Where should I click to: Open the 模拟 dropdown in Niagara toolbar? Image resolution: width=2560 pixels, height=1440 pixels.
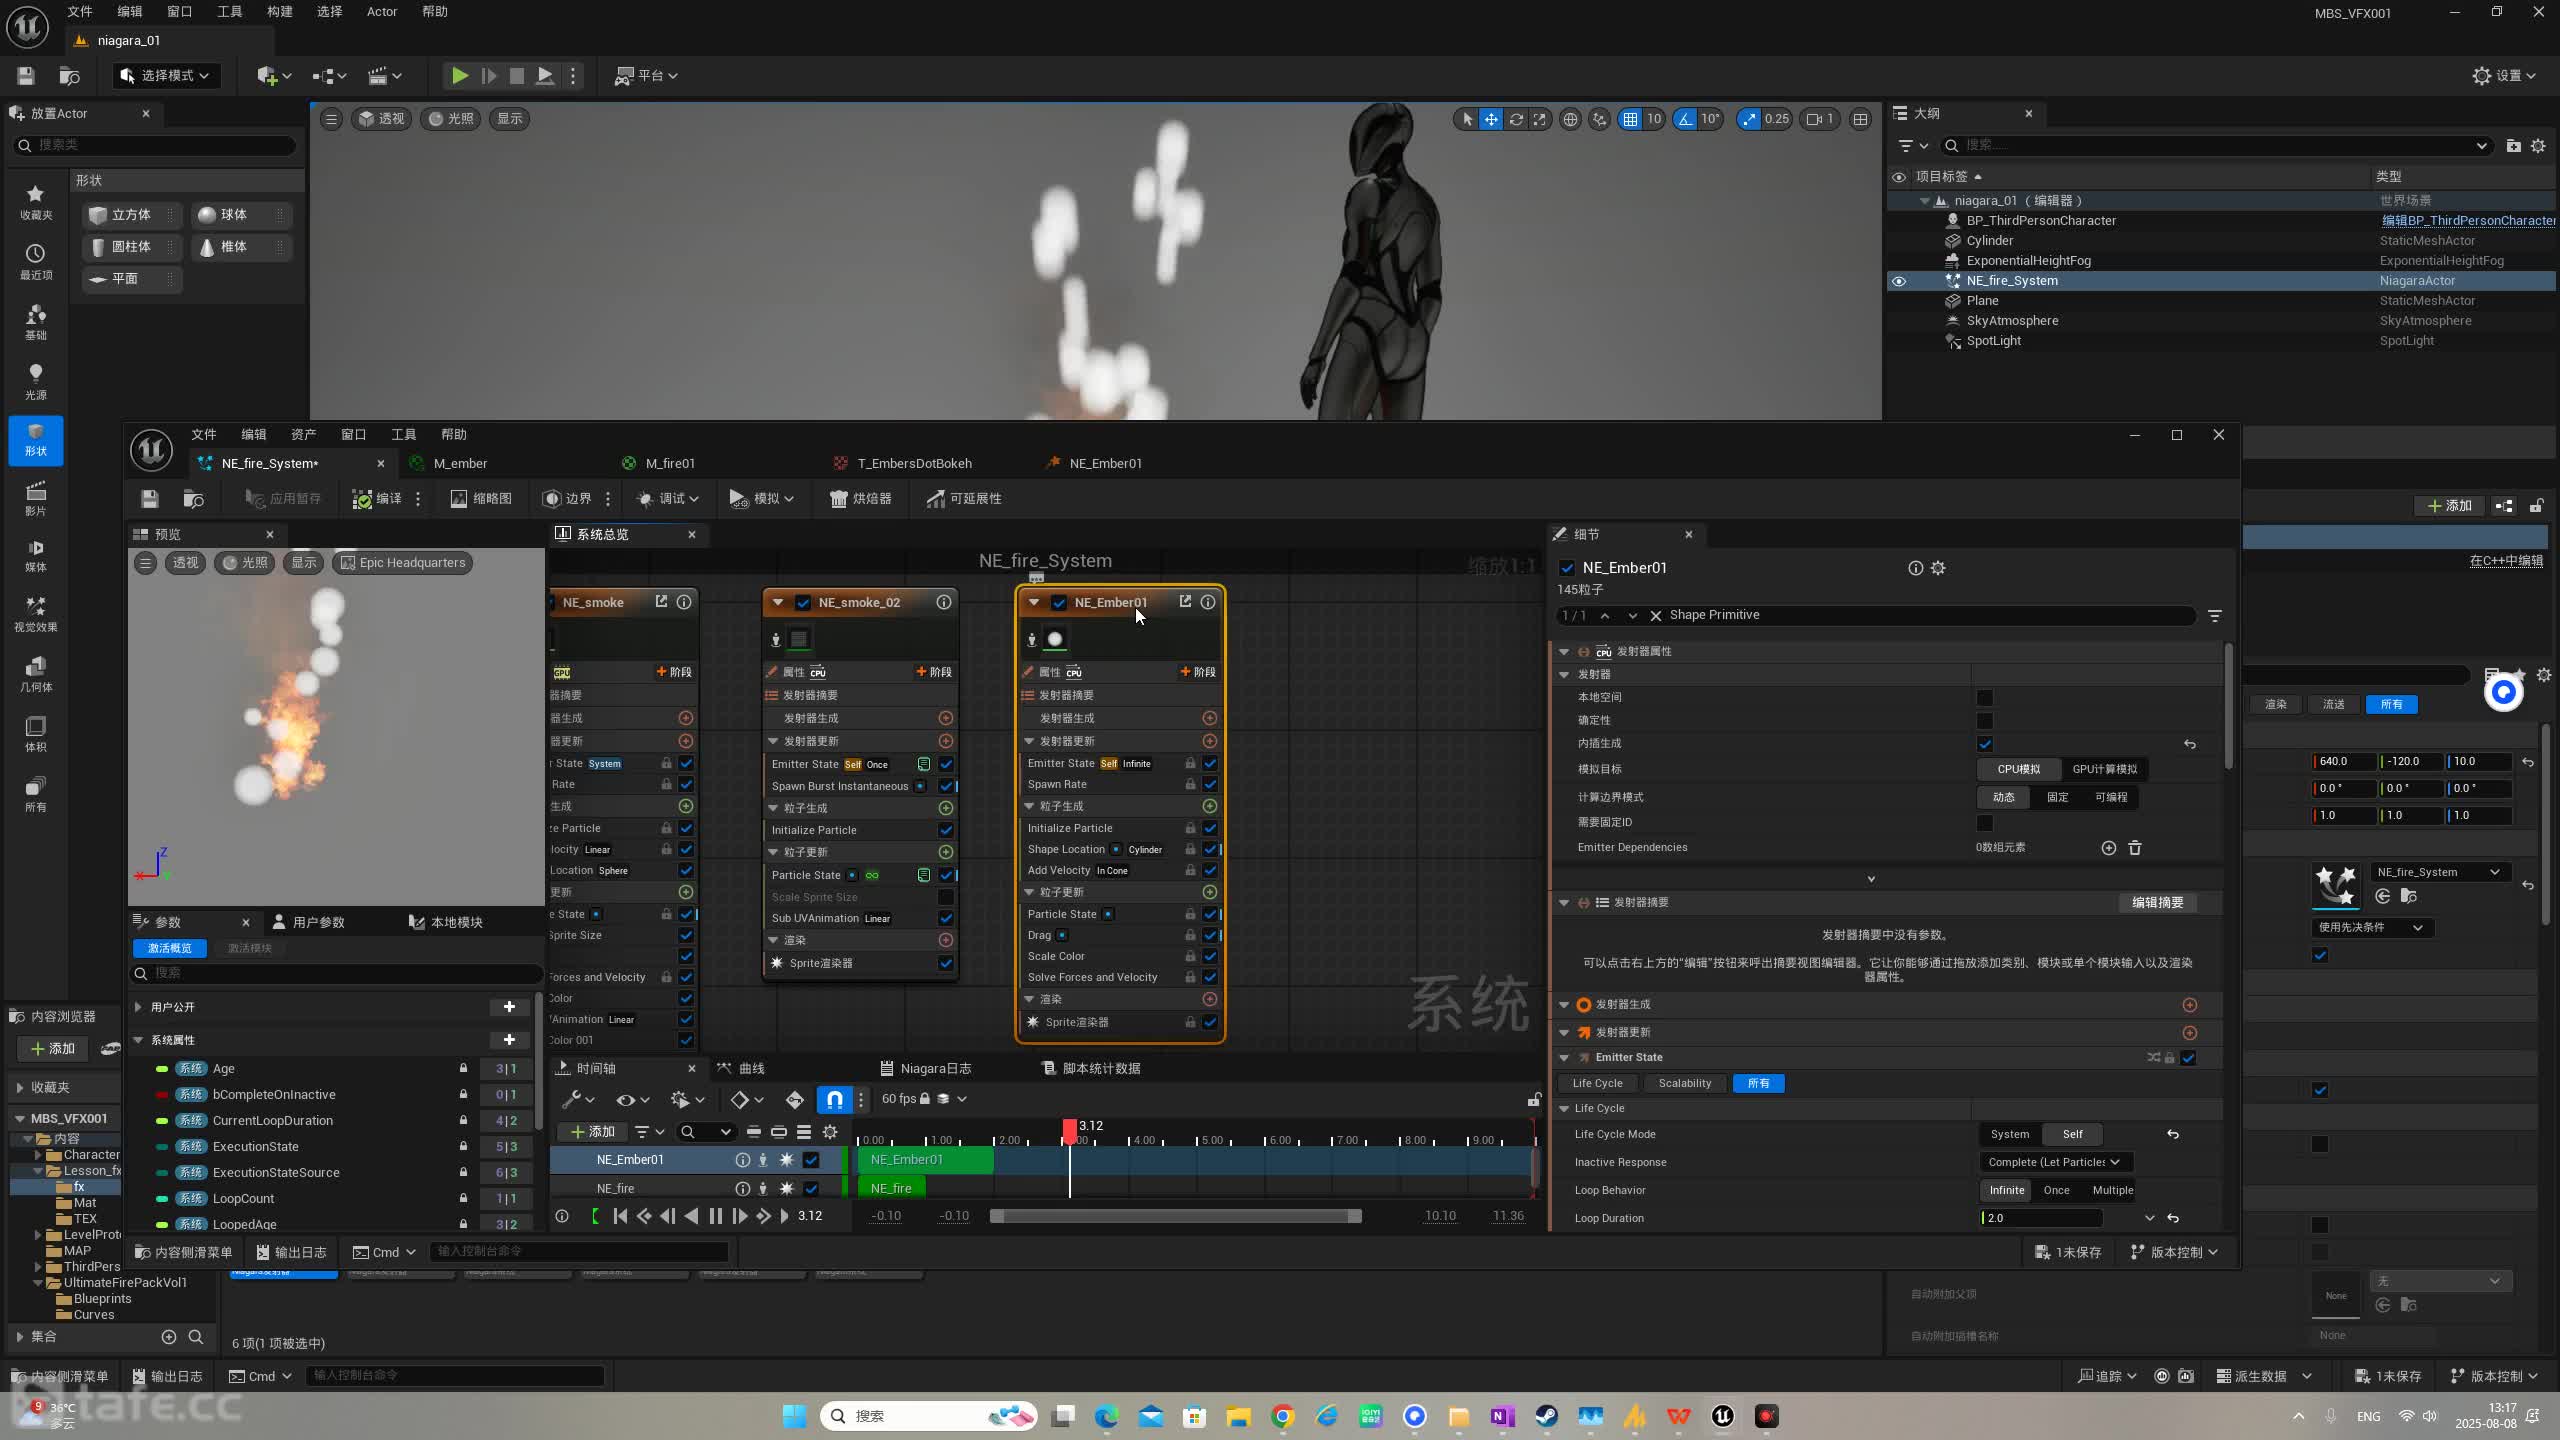pyautogui.click(x=762, y=498)
